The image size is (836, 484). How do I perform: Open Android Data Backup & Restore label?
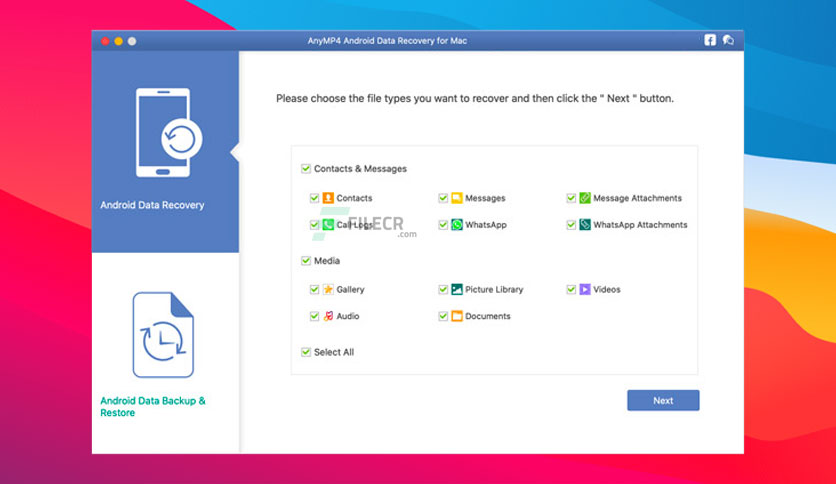(x=152, y=407)
